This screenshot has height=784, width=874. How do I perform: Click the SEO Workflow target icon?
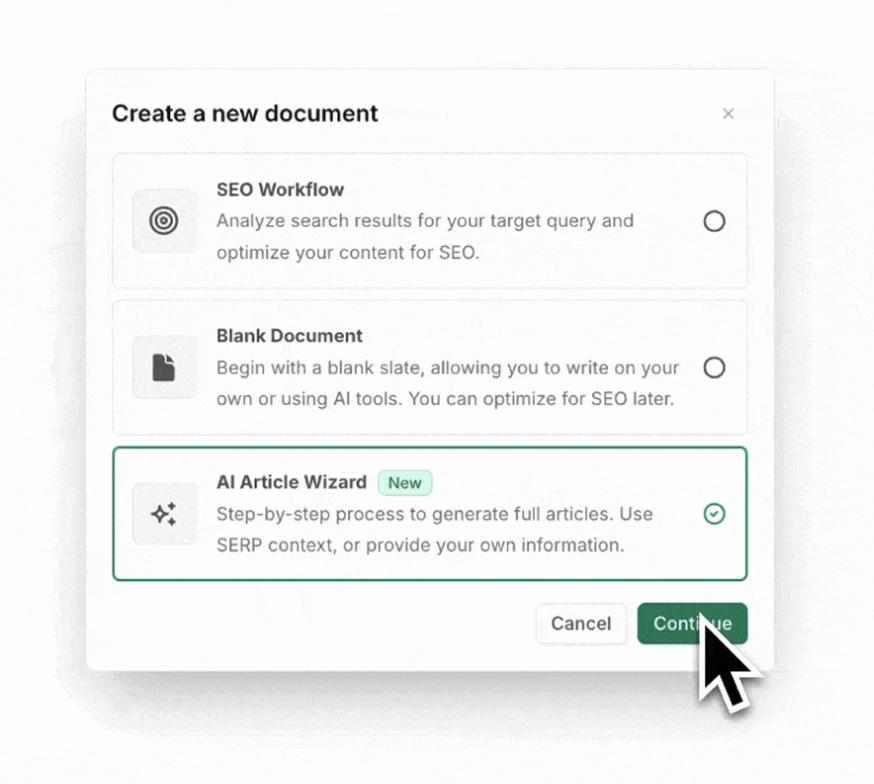164,221
